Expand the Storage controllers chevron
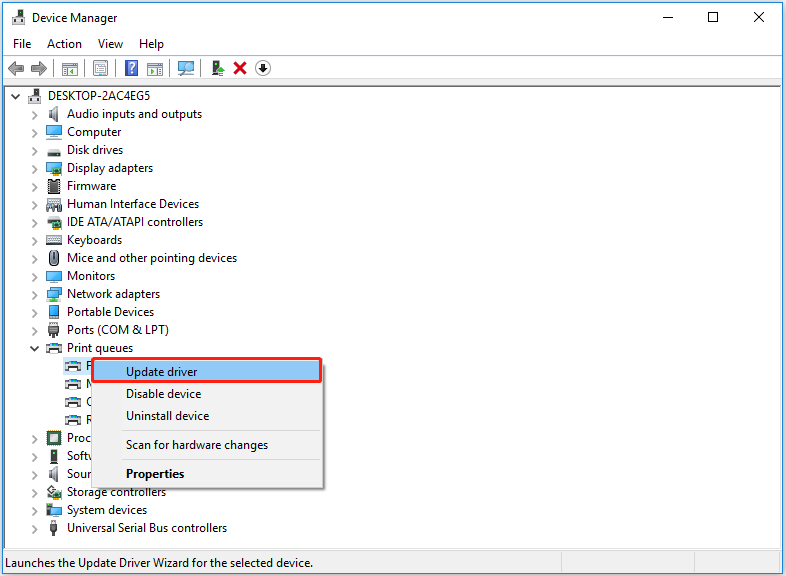The height and width of the screenshot is (576, 786). coord(34,493)
